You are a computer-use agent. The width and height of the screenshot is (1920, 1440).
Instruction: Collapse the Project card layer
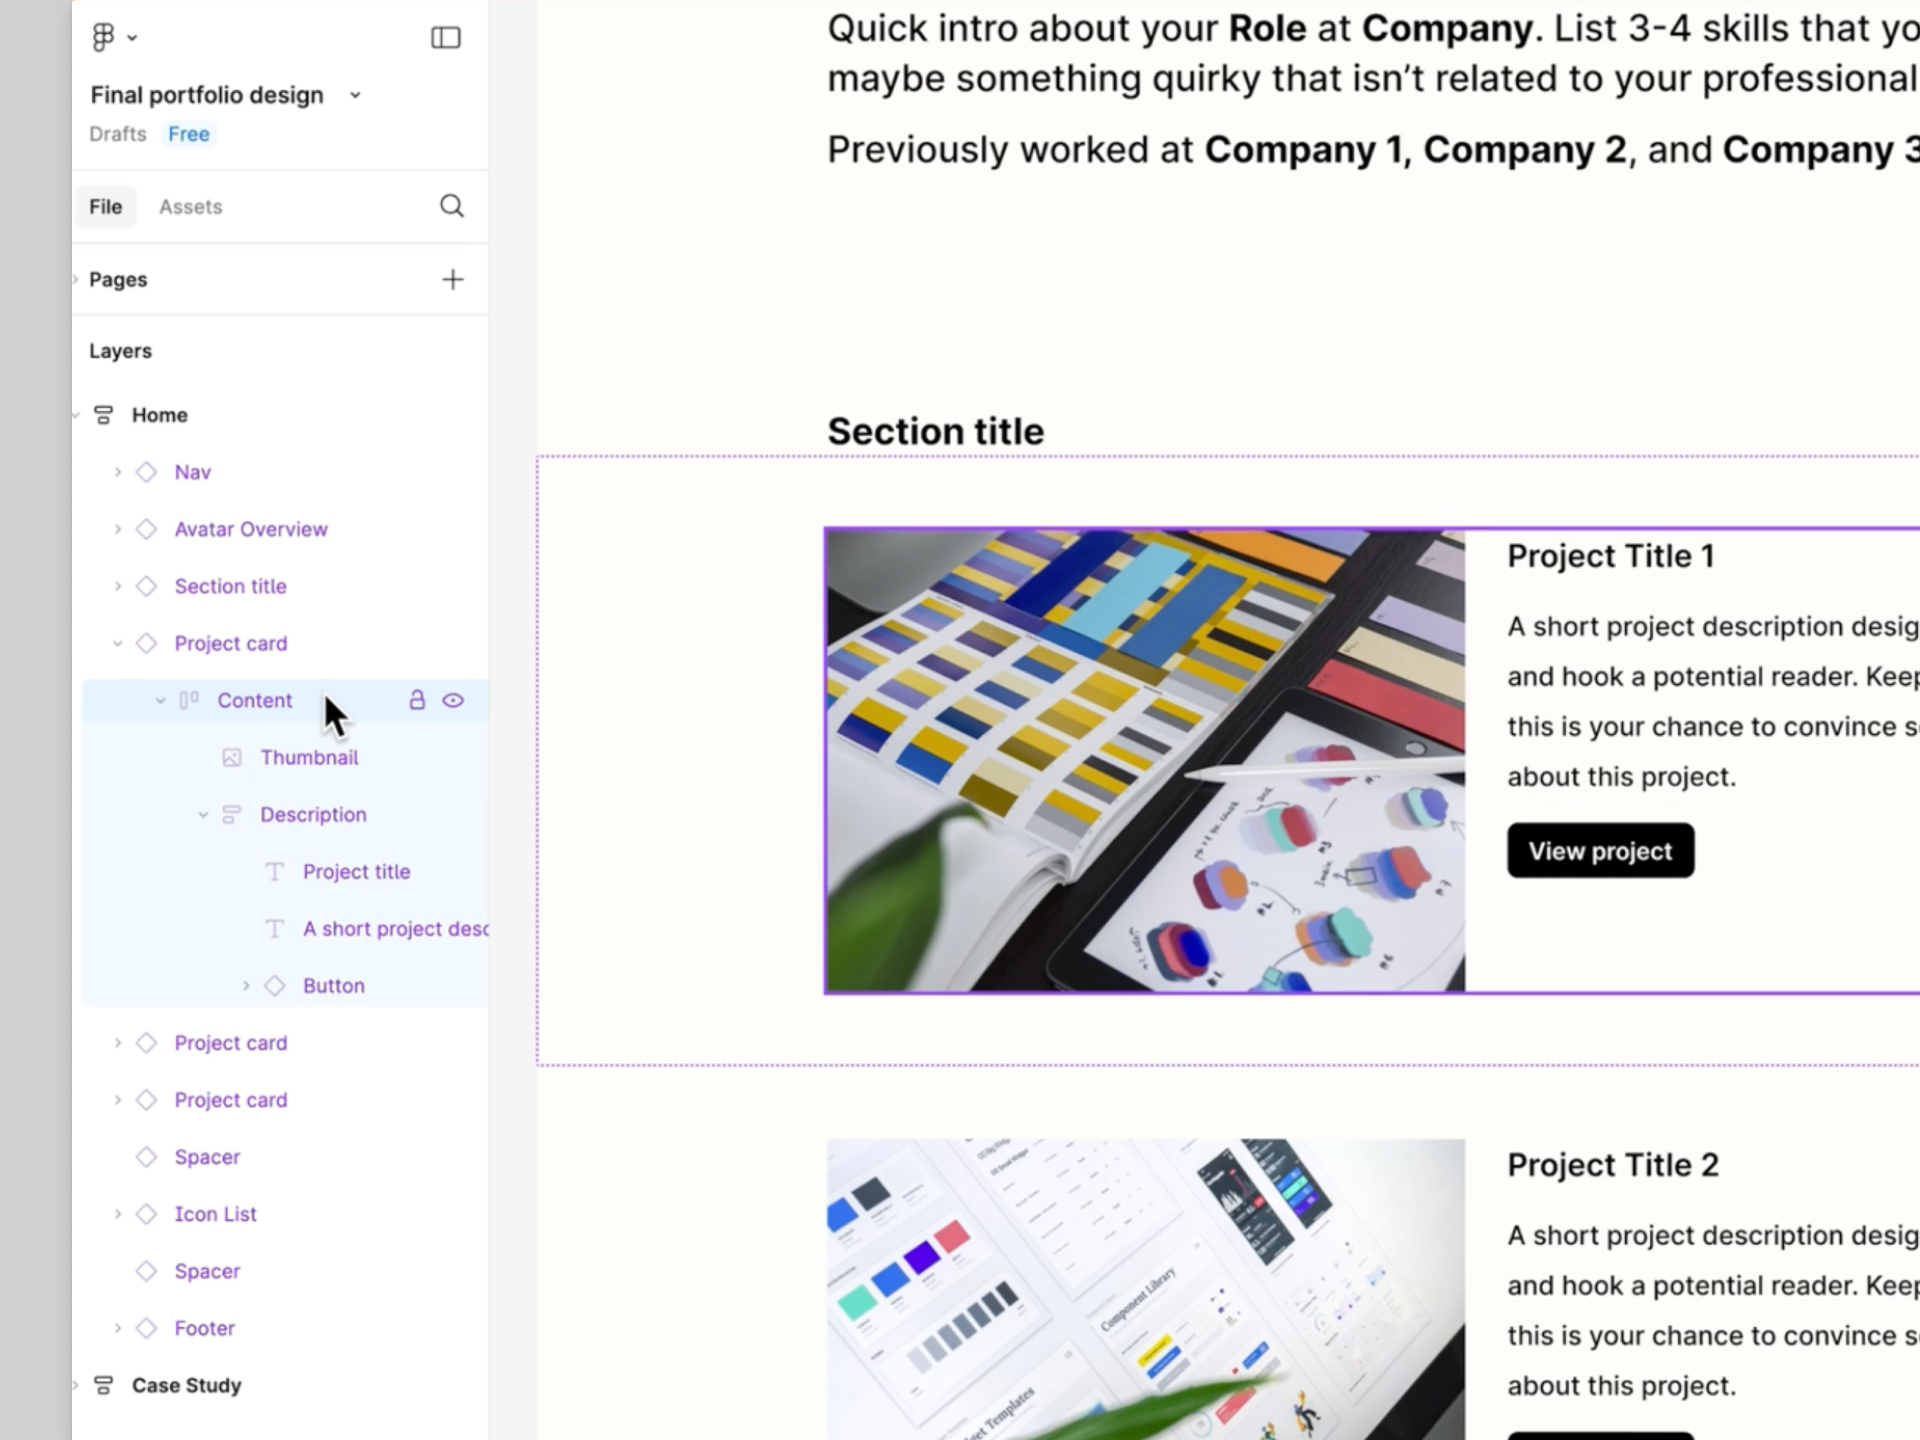pyautogui.click(x=118, y=644)
